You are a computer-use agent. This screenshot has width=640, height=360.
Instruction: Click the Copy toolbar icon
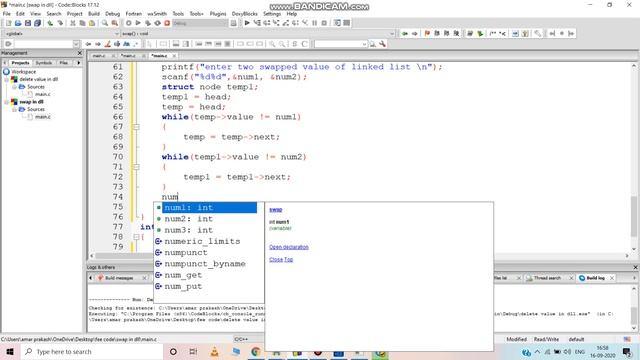tap(82, 23)
